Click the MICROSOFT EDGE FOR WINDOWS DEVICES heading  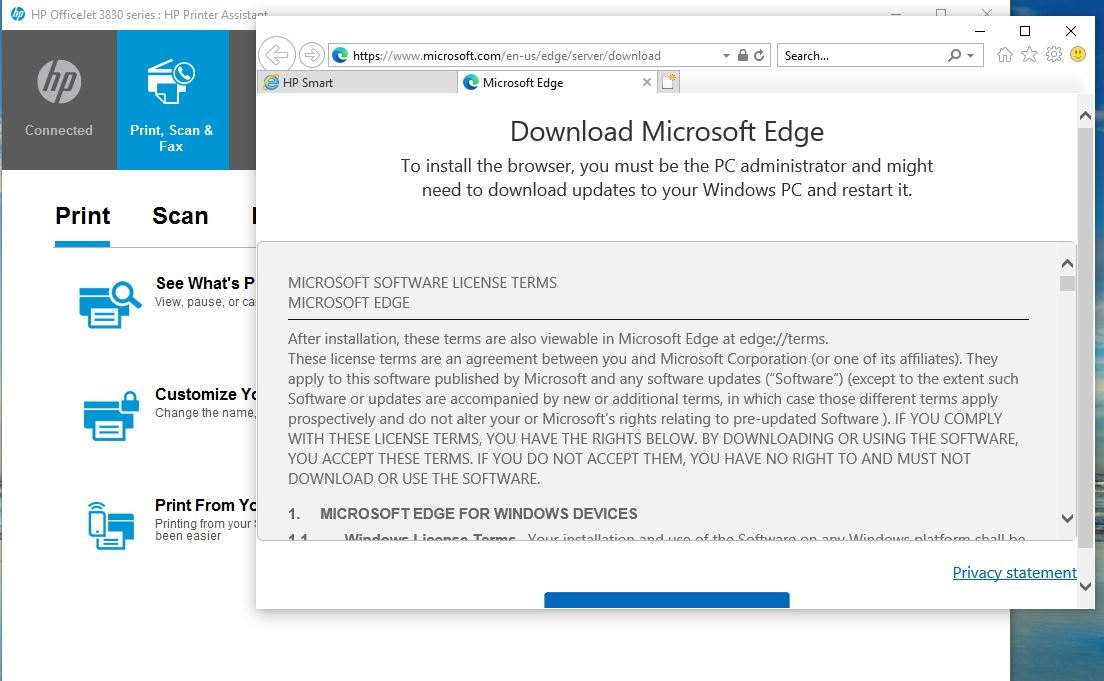pos(479,514)
